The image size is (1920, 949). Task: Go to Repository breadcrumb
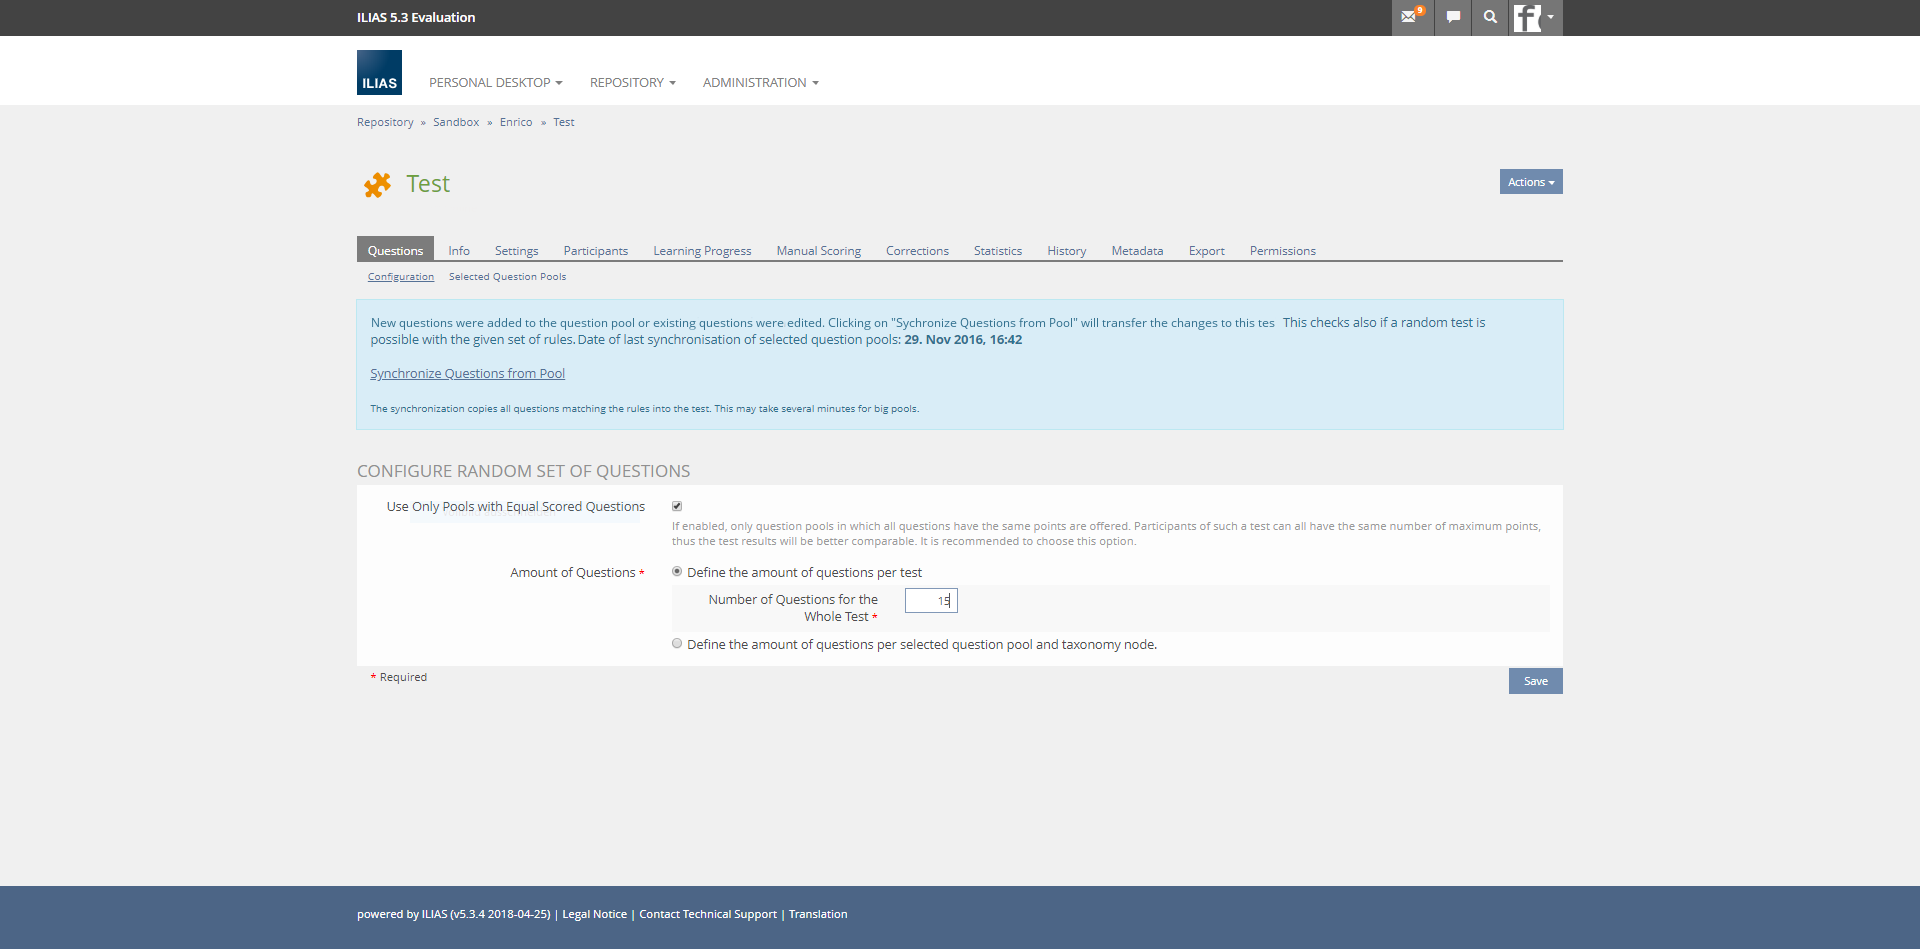[x=385, y=122]
